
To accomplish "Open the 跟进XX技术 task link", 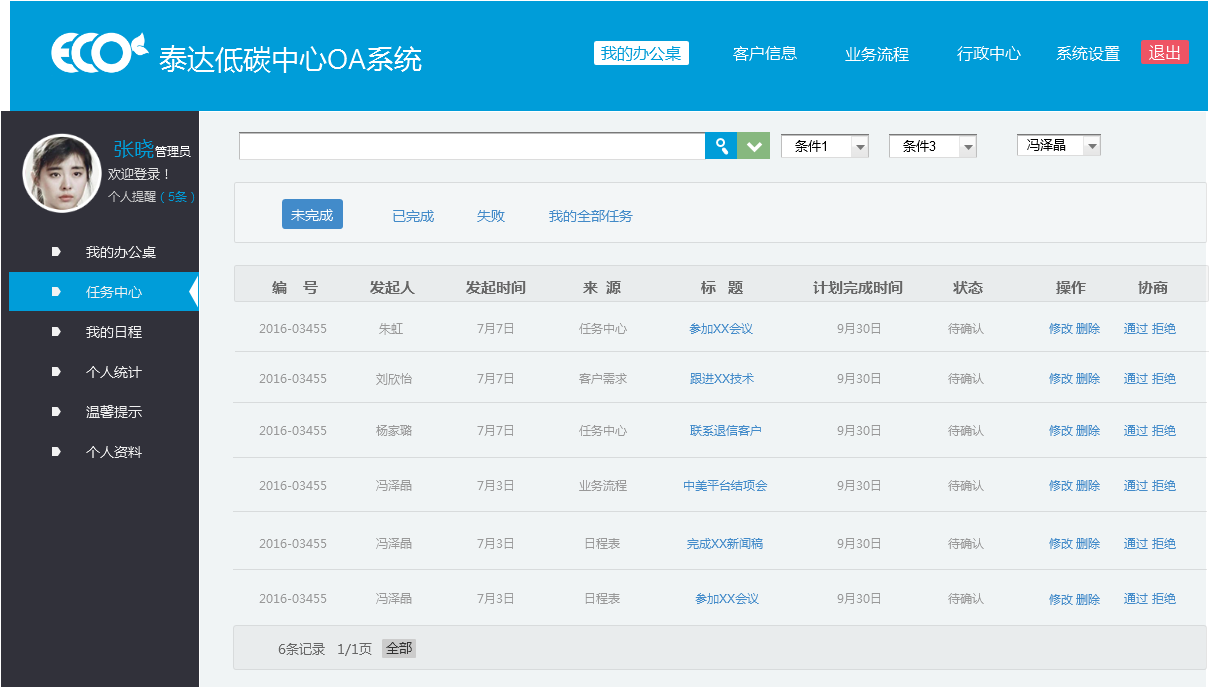I will tap(722, 378).
